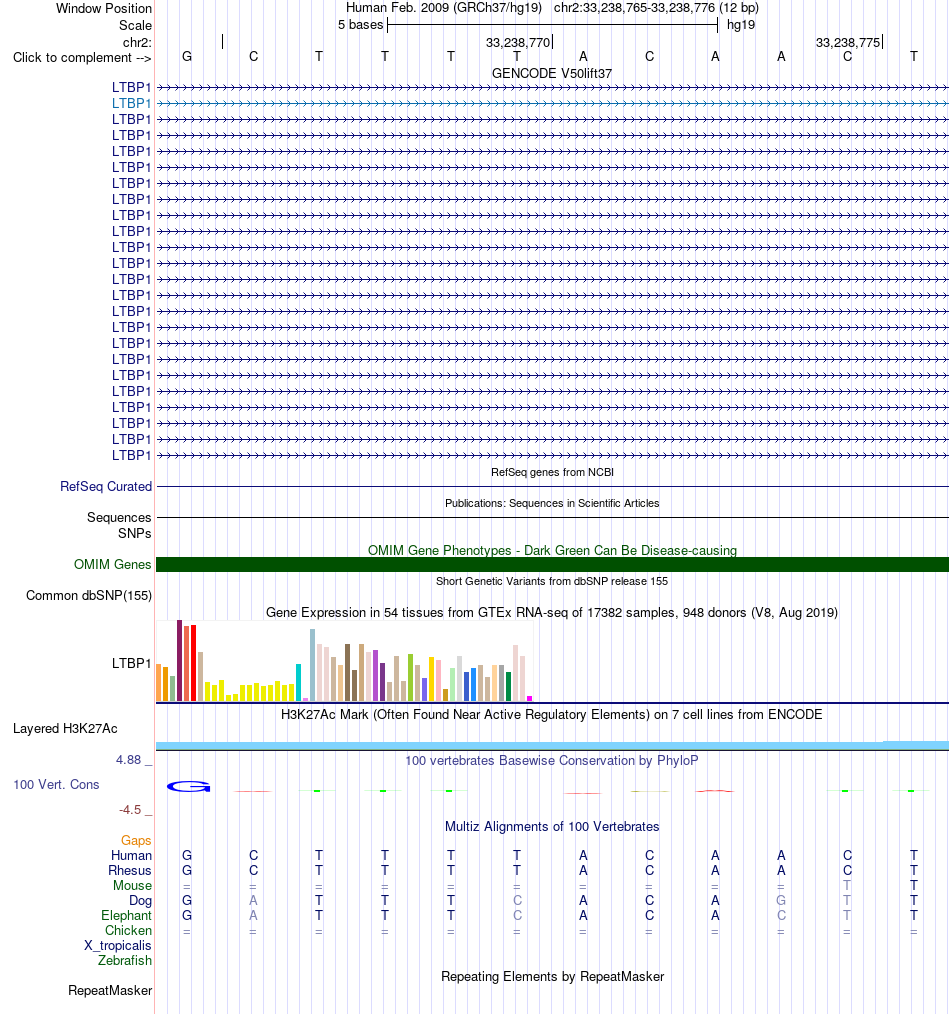Click the 4.88 PhyloP upper scale value
This screenshot has width=950, height=1014.
(129, 760)
